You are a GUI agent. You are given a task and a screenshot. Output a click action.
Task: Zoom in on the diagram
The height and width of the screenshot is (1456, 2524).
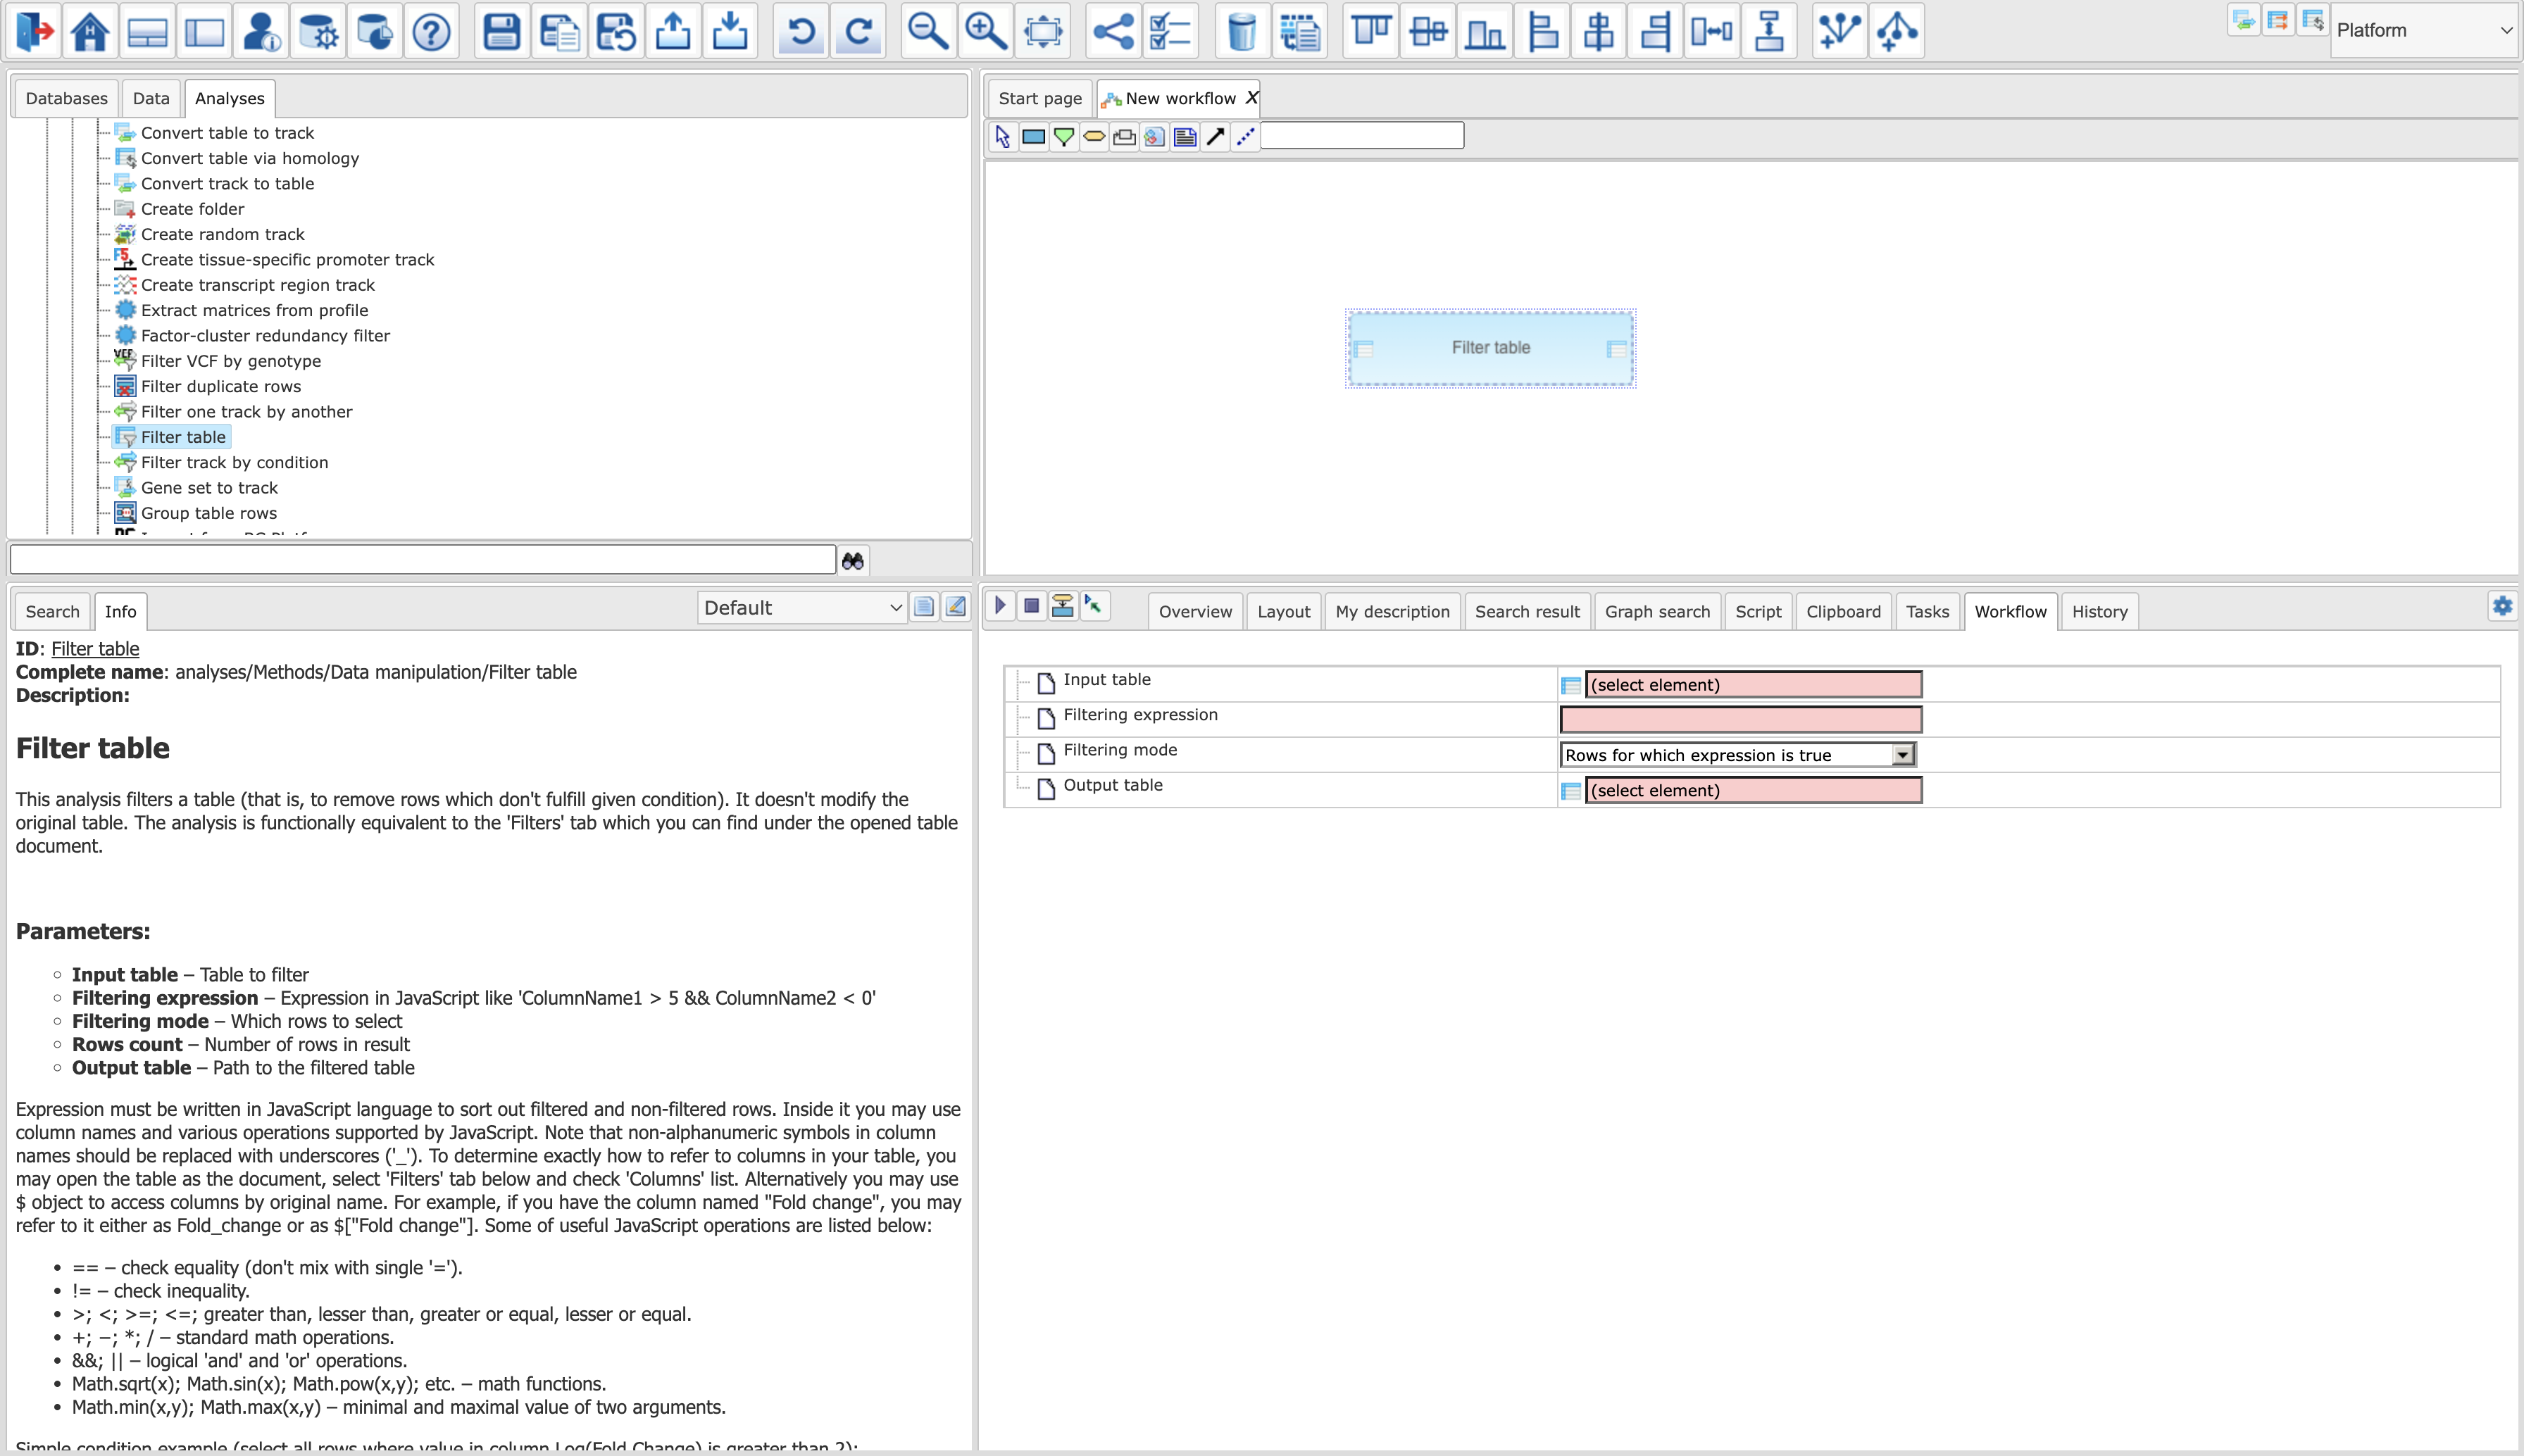(985, 31)
